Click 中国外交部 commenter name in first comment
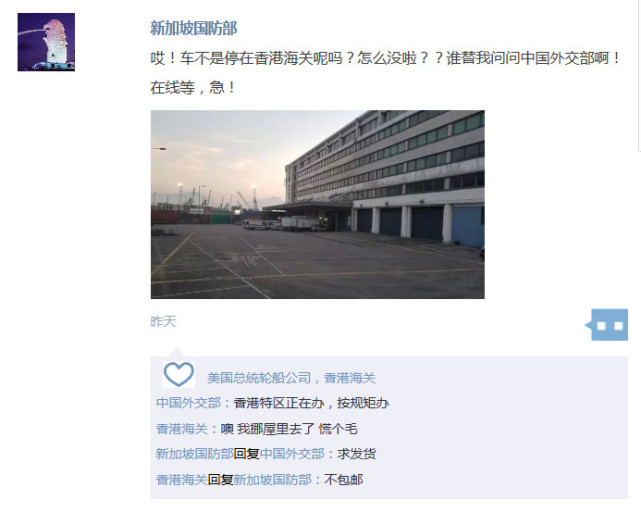This screenshot has width=641, height=512. tap(188, 403)
